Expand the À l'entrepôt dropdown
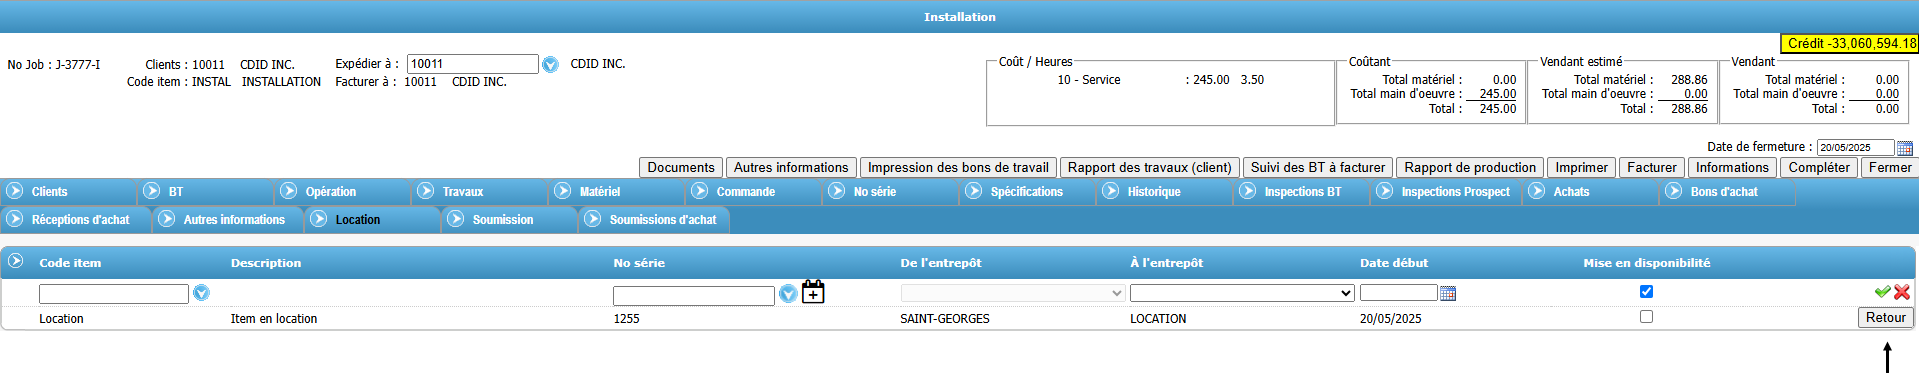Image resolution: width=1919 pixels, height=373 pixels. tap(1242, 293)
